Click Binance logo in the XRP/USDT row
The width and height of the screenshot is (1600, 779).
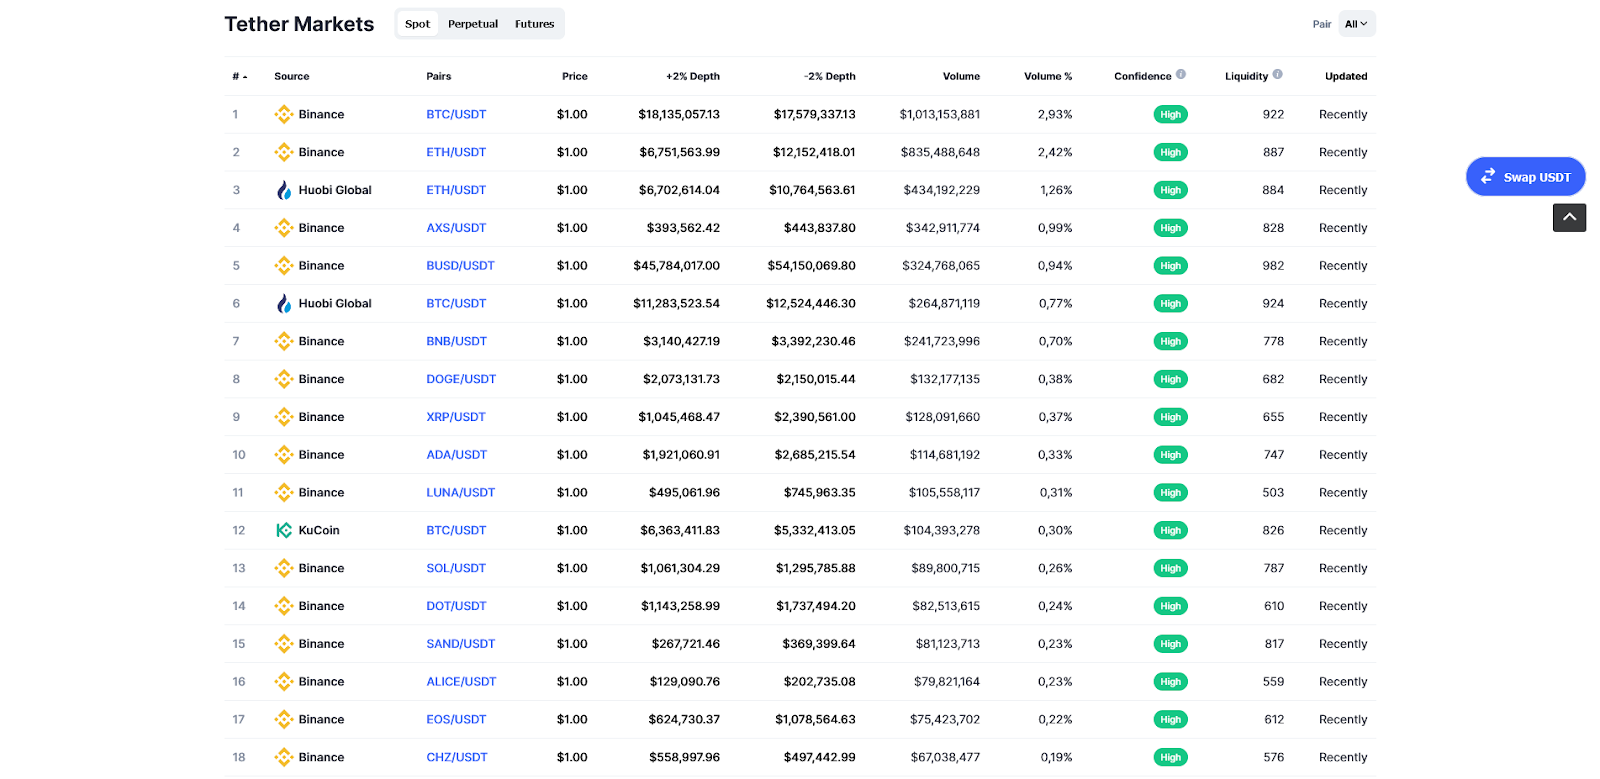click(x=284, y=417)
